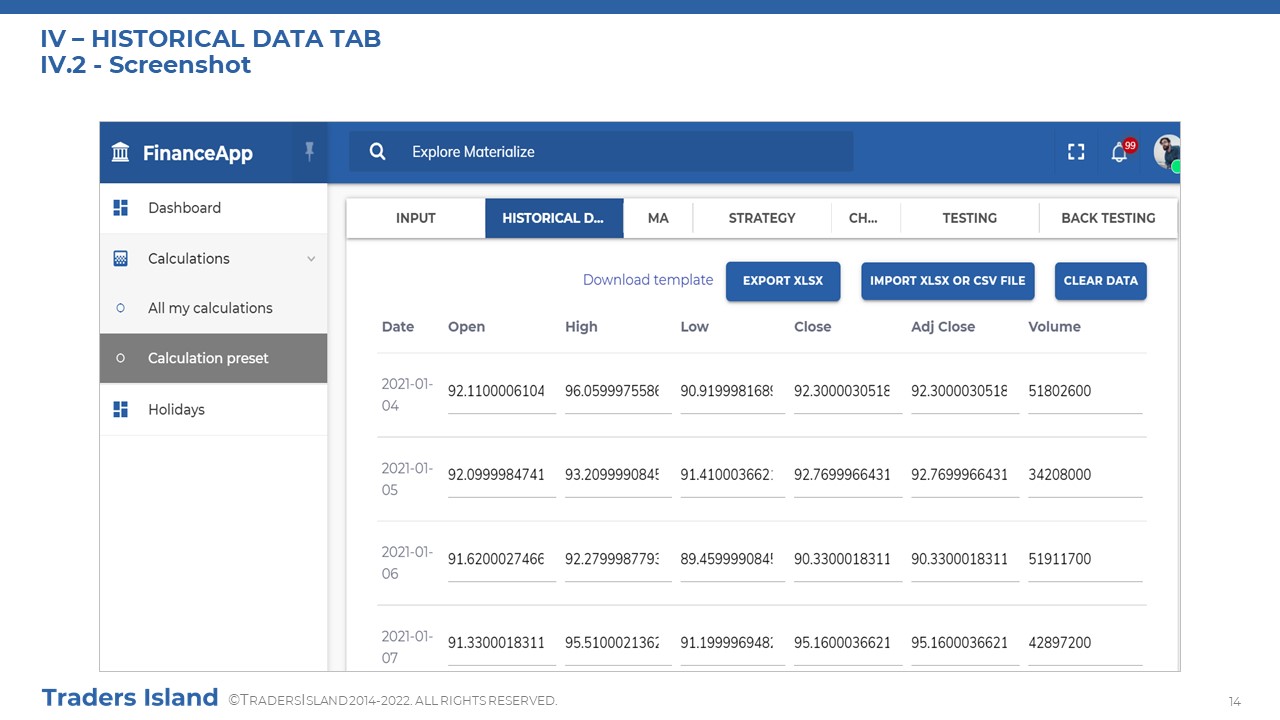Edit the Open value for 2021-01-04
The image size is (1280, 720).
[502, 392]
